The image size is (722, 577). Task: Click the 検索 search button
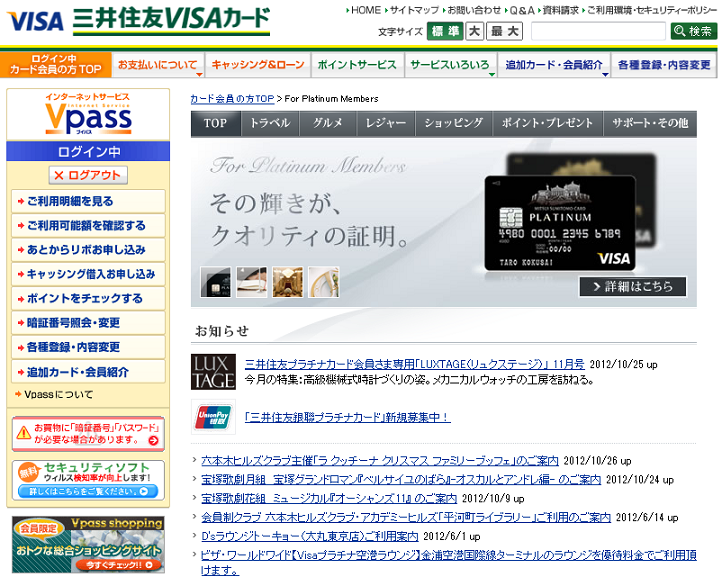(x=694, y=31)
